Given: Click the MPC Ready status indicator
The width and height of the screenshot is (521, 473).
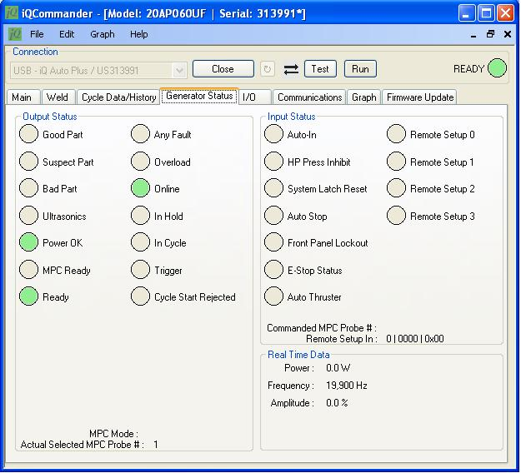Looking at the screenshot, I should [29, 269].
